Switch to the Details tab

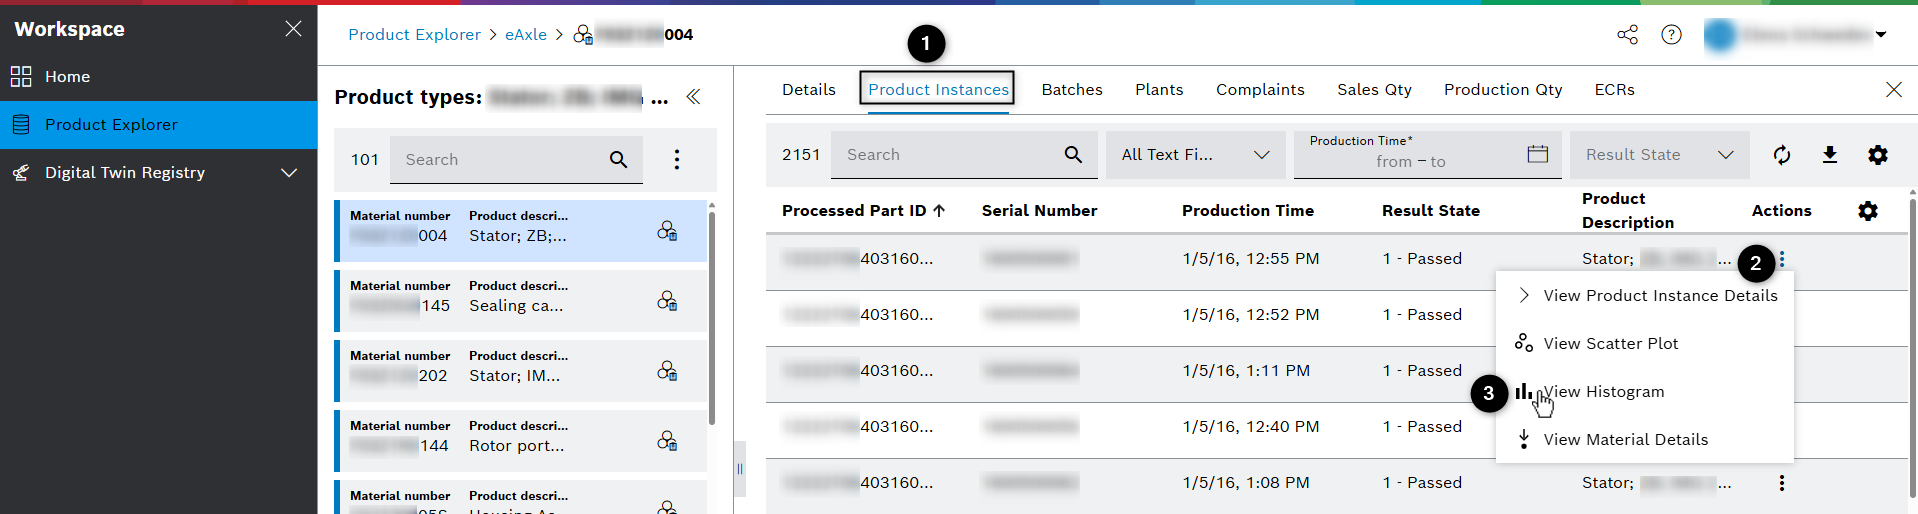[x=808, y=90]
